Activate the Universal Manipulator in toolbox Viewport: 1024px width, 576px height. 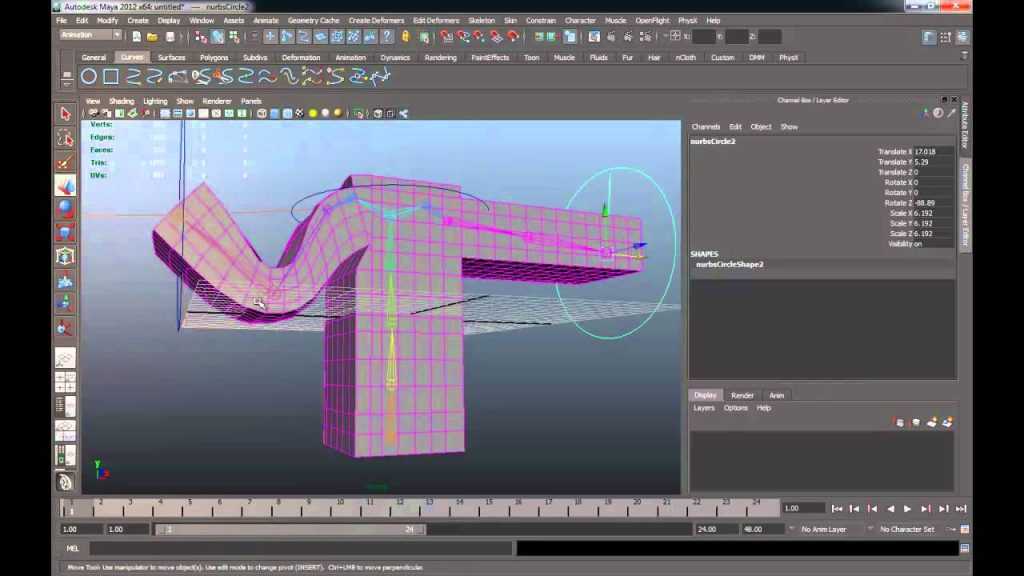[x=65, y=256]
